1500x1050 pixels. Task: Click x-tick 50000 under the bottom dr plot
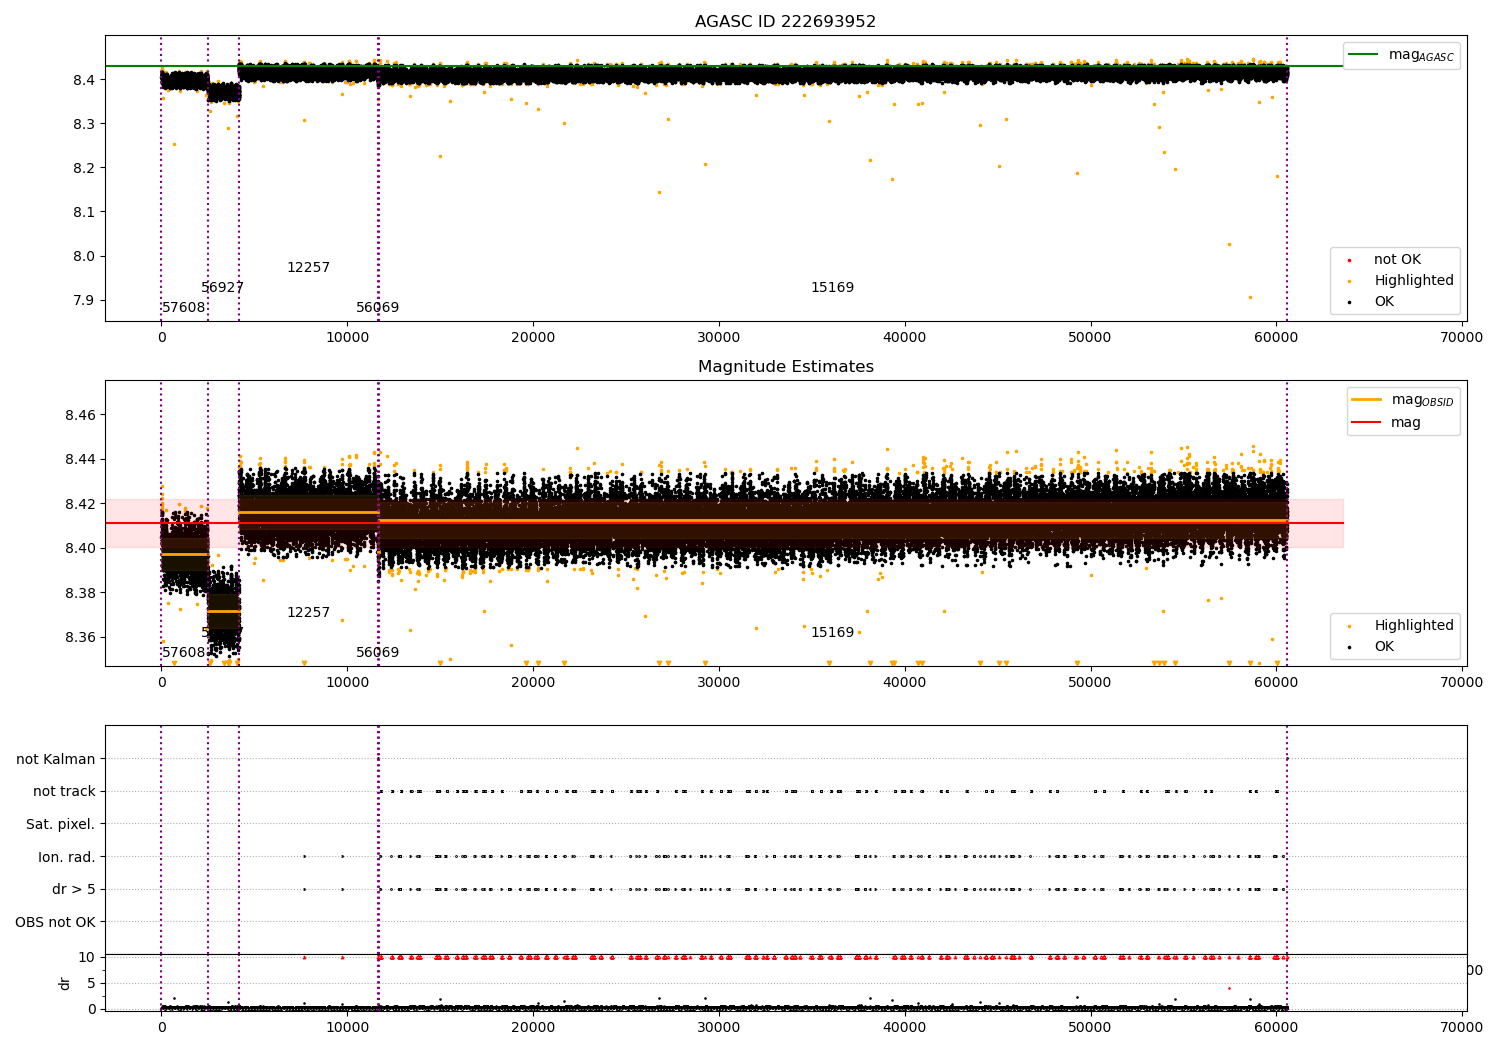coord(1090,1027)
